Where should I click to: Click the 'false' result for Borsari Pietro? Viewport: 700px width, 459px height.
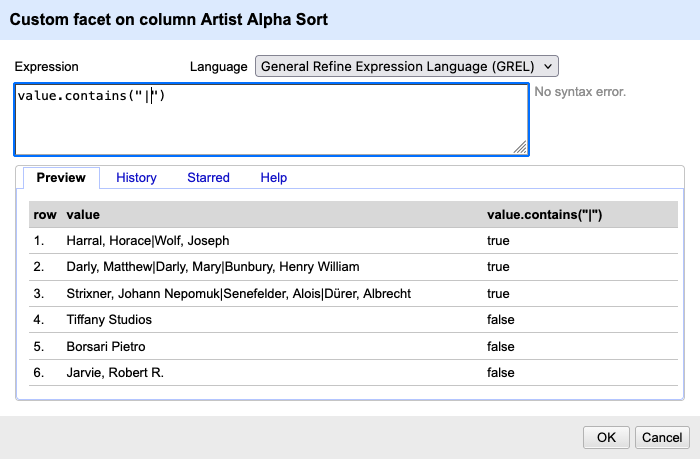(x=500, y=346)
